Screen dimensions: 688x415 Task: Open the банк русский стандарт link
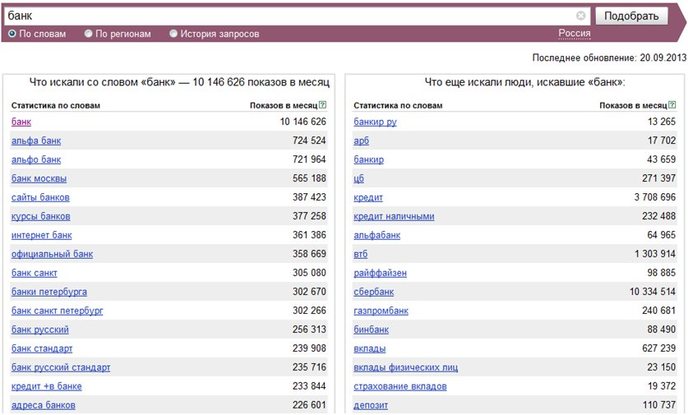pos(61,367)
